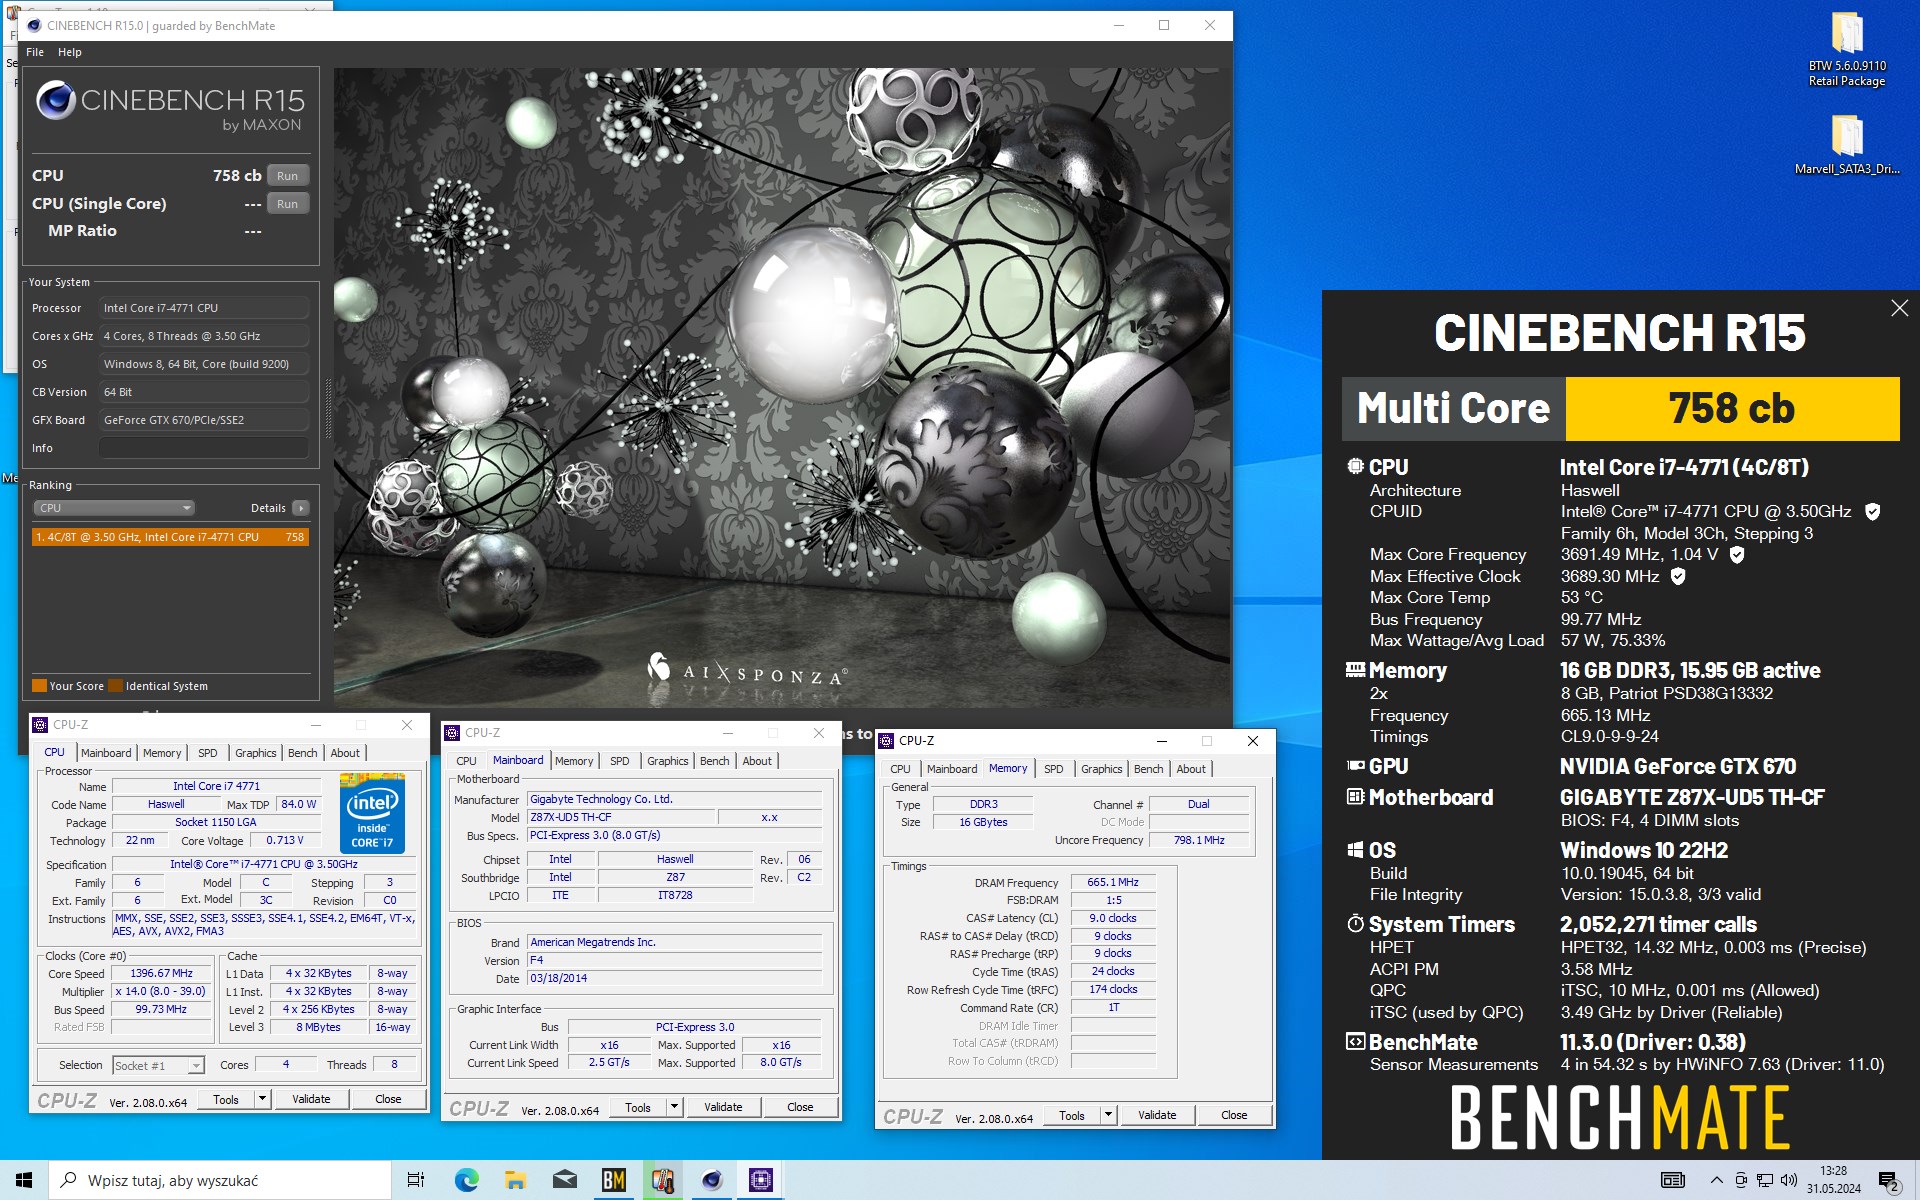Switch to CPU tab in Memory CPU-Z window
Viewport: 1920px width, 1200px height.
[x=900, y=769]
